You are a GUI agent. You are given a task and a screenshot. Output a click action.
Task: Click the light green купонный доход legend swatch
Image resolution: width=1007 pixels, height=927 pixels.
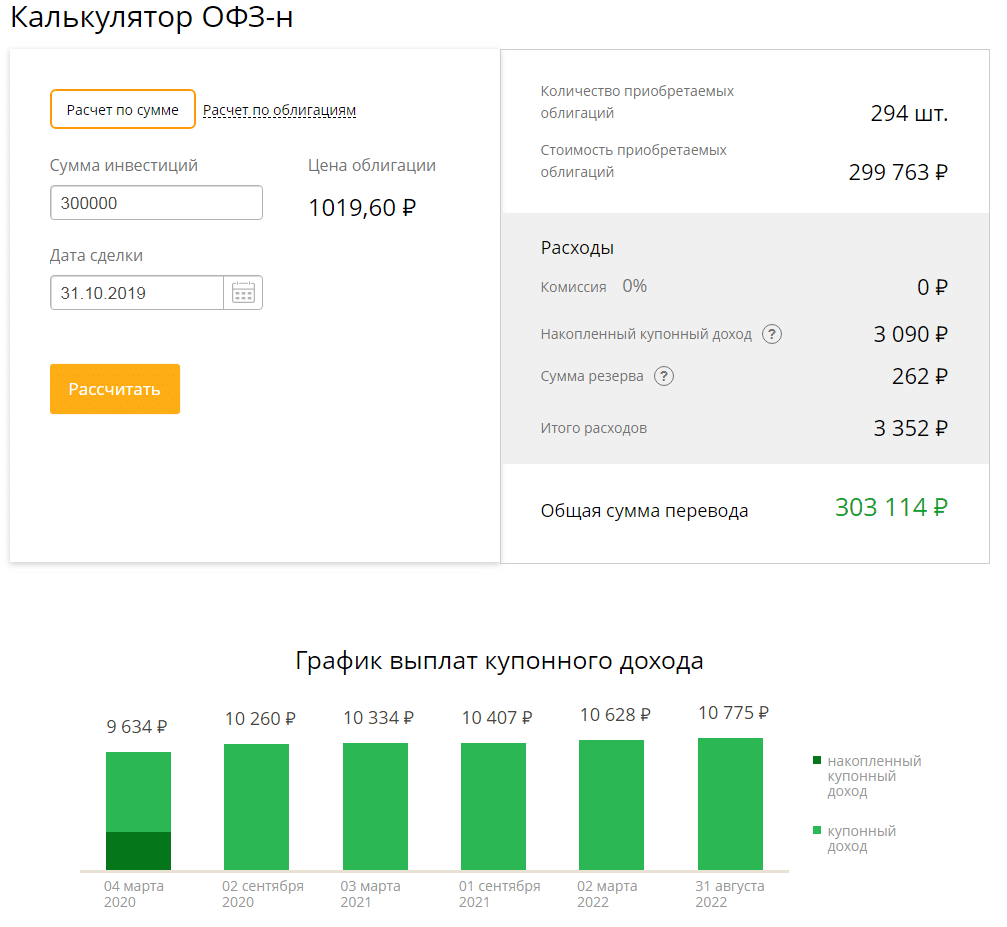coord(817,831)
